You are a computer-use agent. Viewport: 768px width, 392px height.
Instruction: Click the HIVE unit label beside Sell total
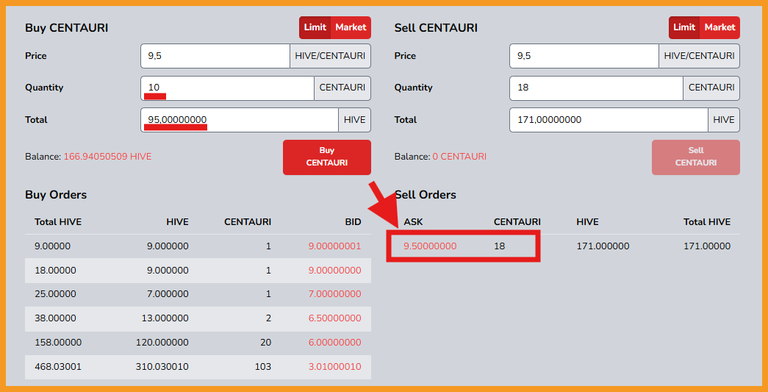[724, 120]
